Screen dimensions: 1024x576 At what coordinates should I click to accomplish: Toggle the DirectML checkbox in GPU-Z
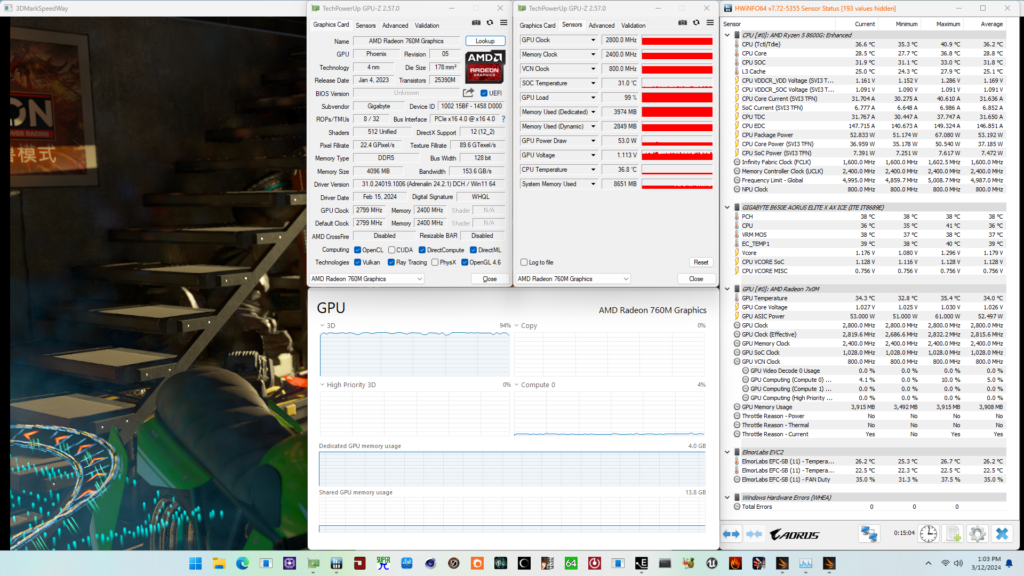click(473, 249)
